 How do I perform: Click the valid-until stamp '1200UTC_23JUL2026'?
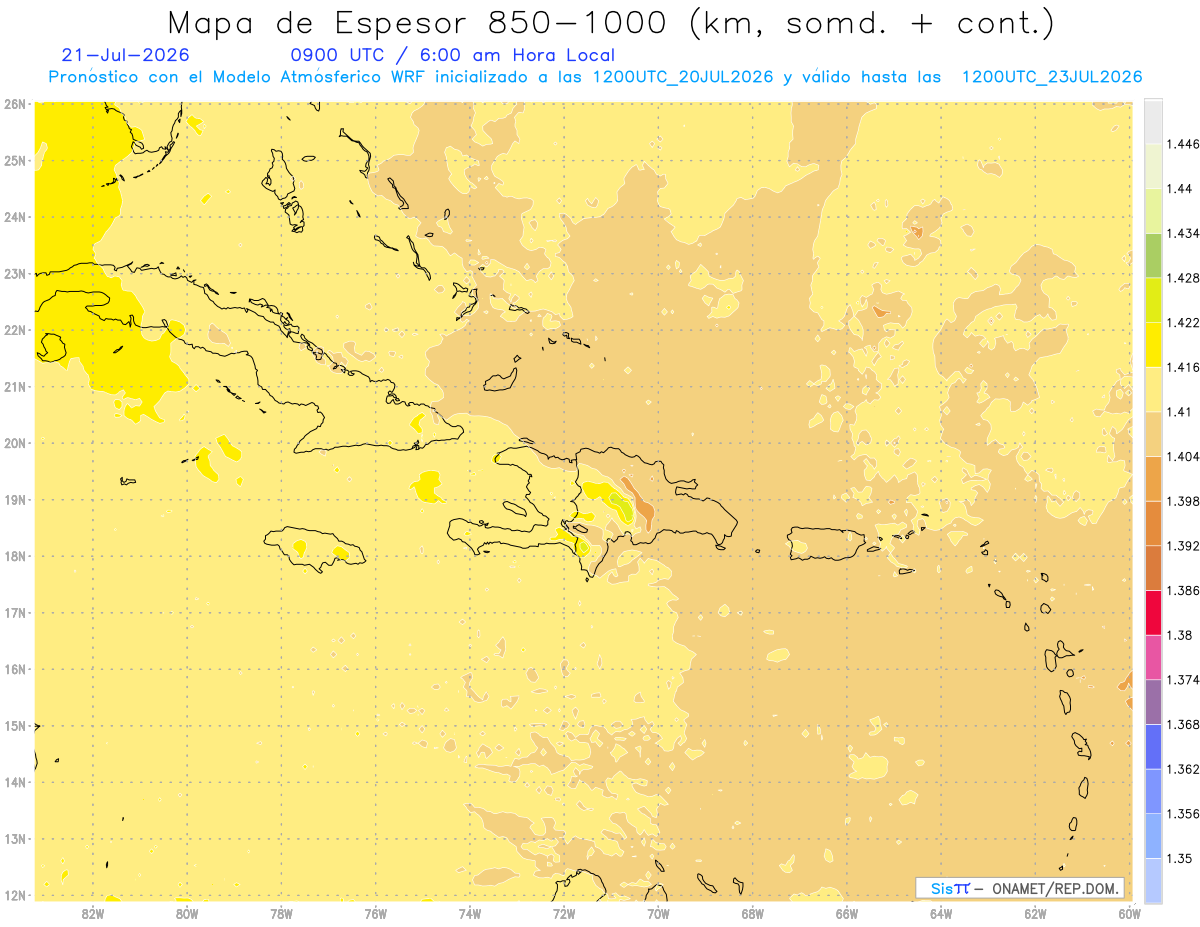1052,77
